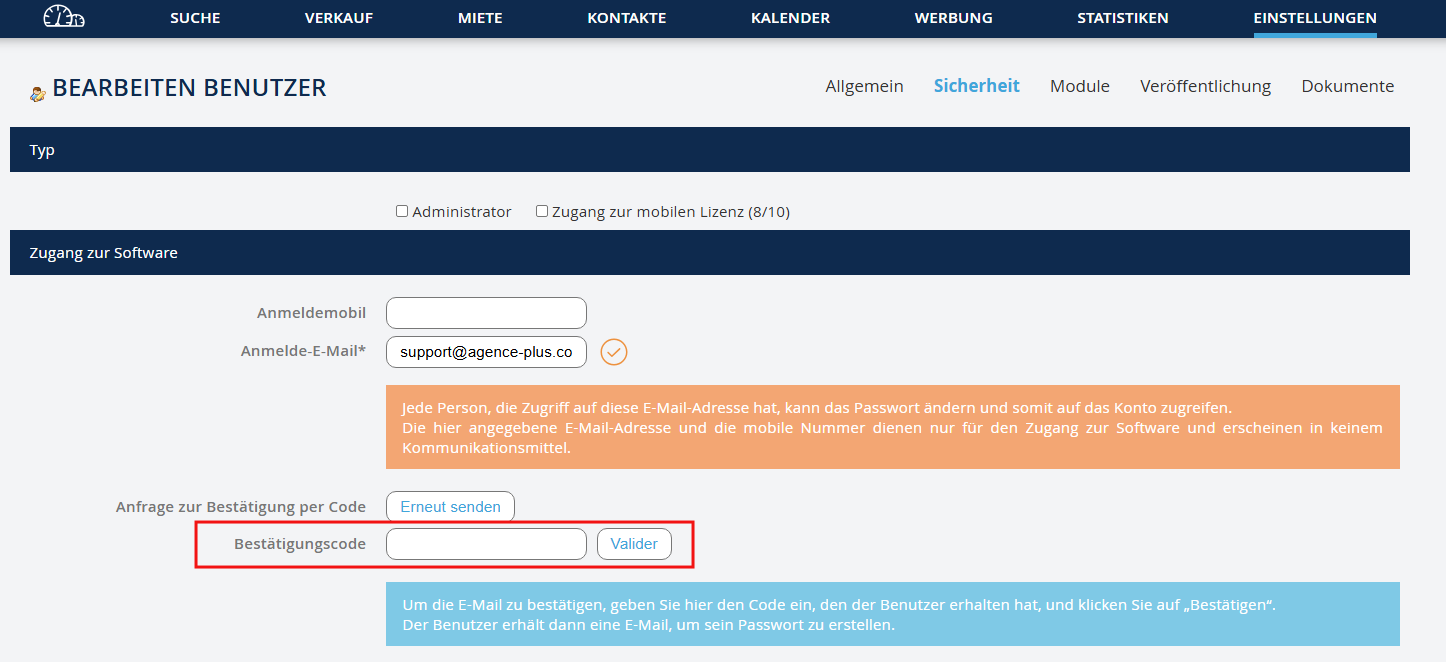Switch to the Allgemein tab
Image resolution: width=1446 pixels, height=662 pixels.
pos(864,86)
